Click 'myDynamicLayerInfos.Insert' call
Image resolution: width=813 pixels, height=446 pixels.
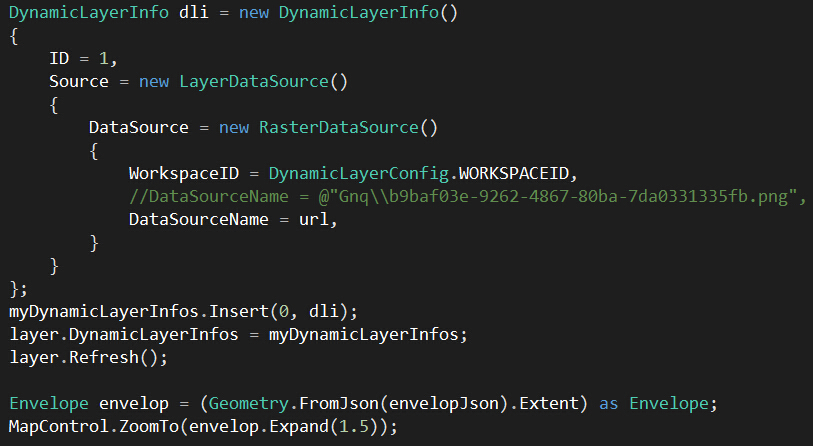tap(139, 311)
